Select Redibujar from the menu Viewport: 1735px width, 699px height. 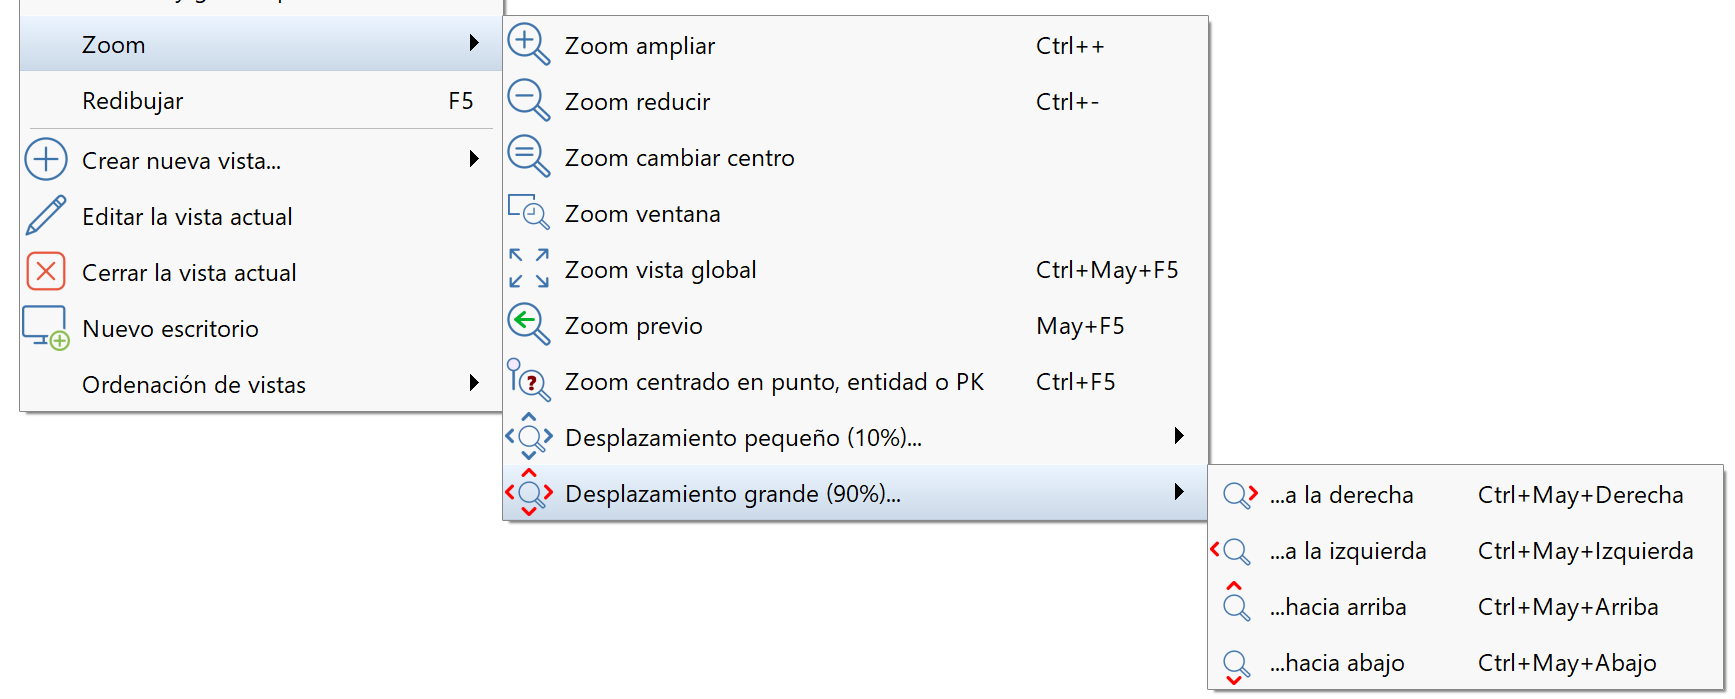(x=134, y=100)
